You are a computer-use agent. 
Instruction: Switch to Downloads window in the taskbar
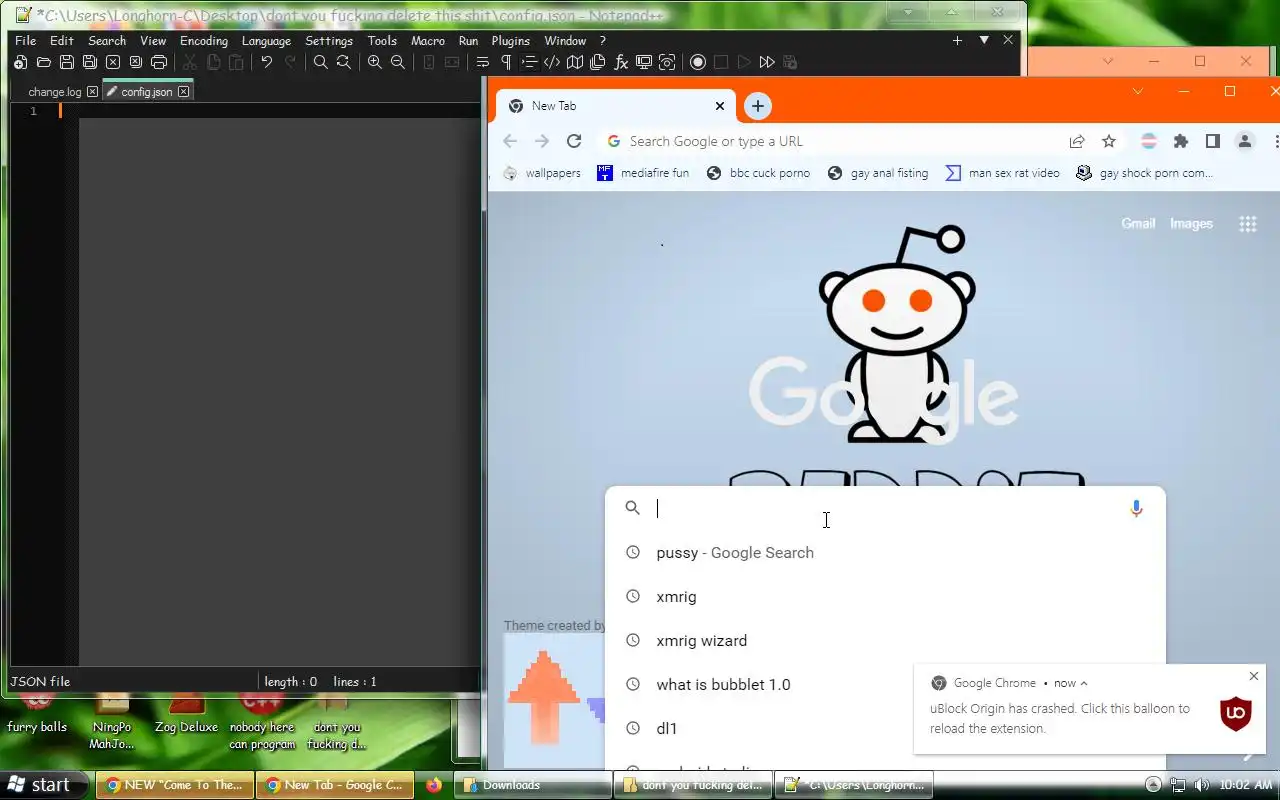click(x=534, y=785)
